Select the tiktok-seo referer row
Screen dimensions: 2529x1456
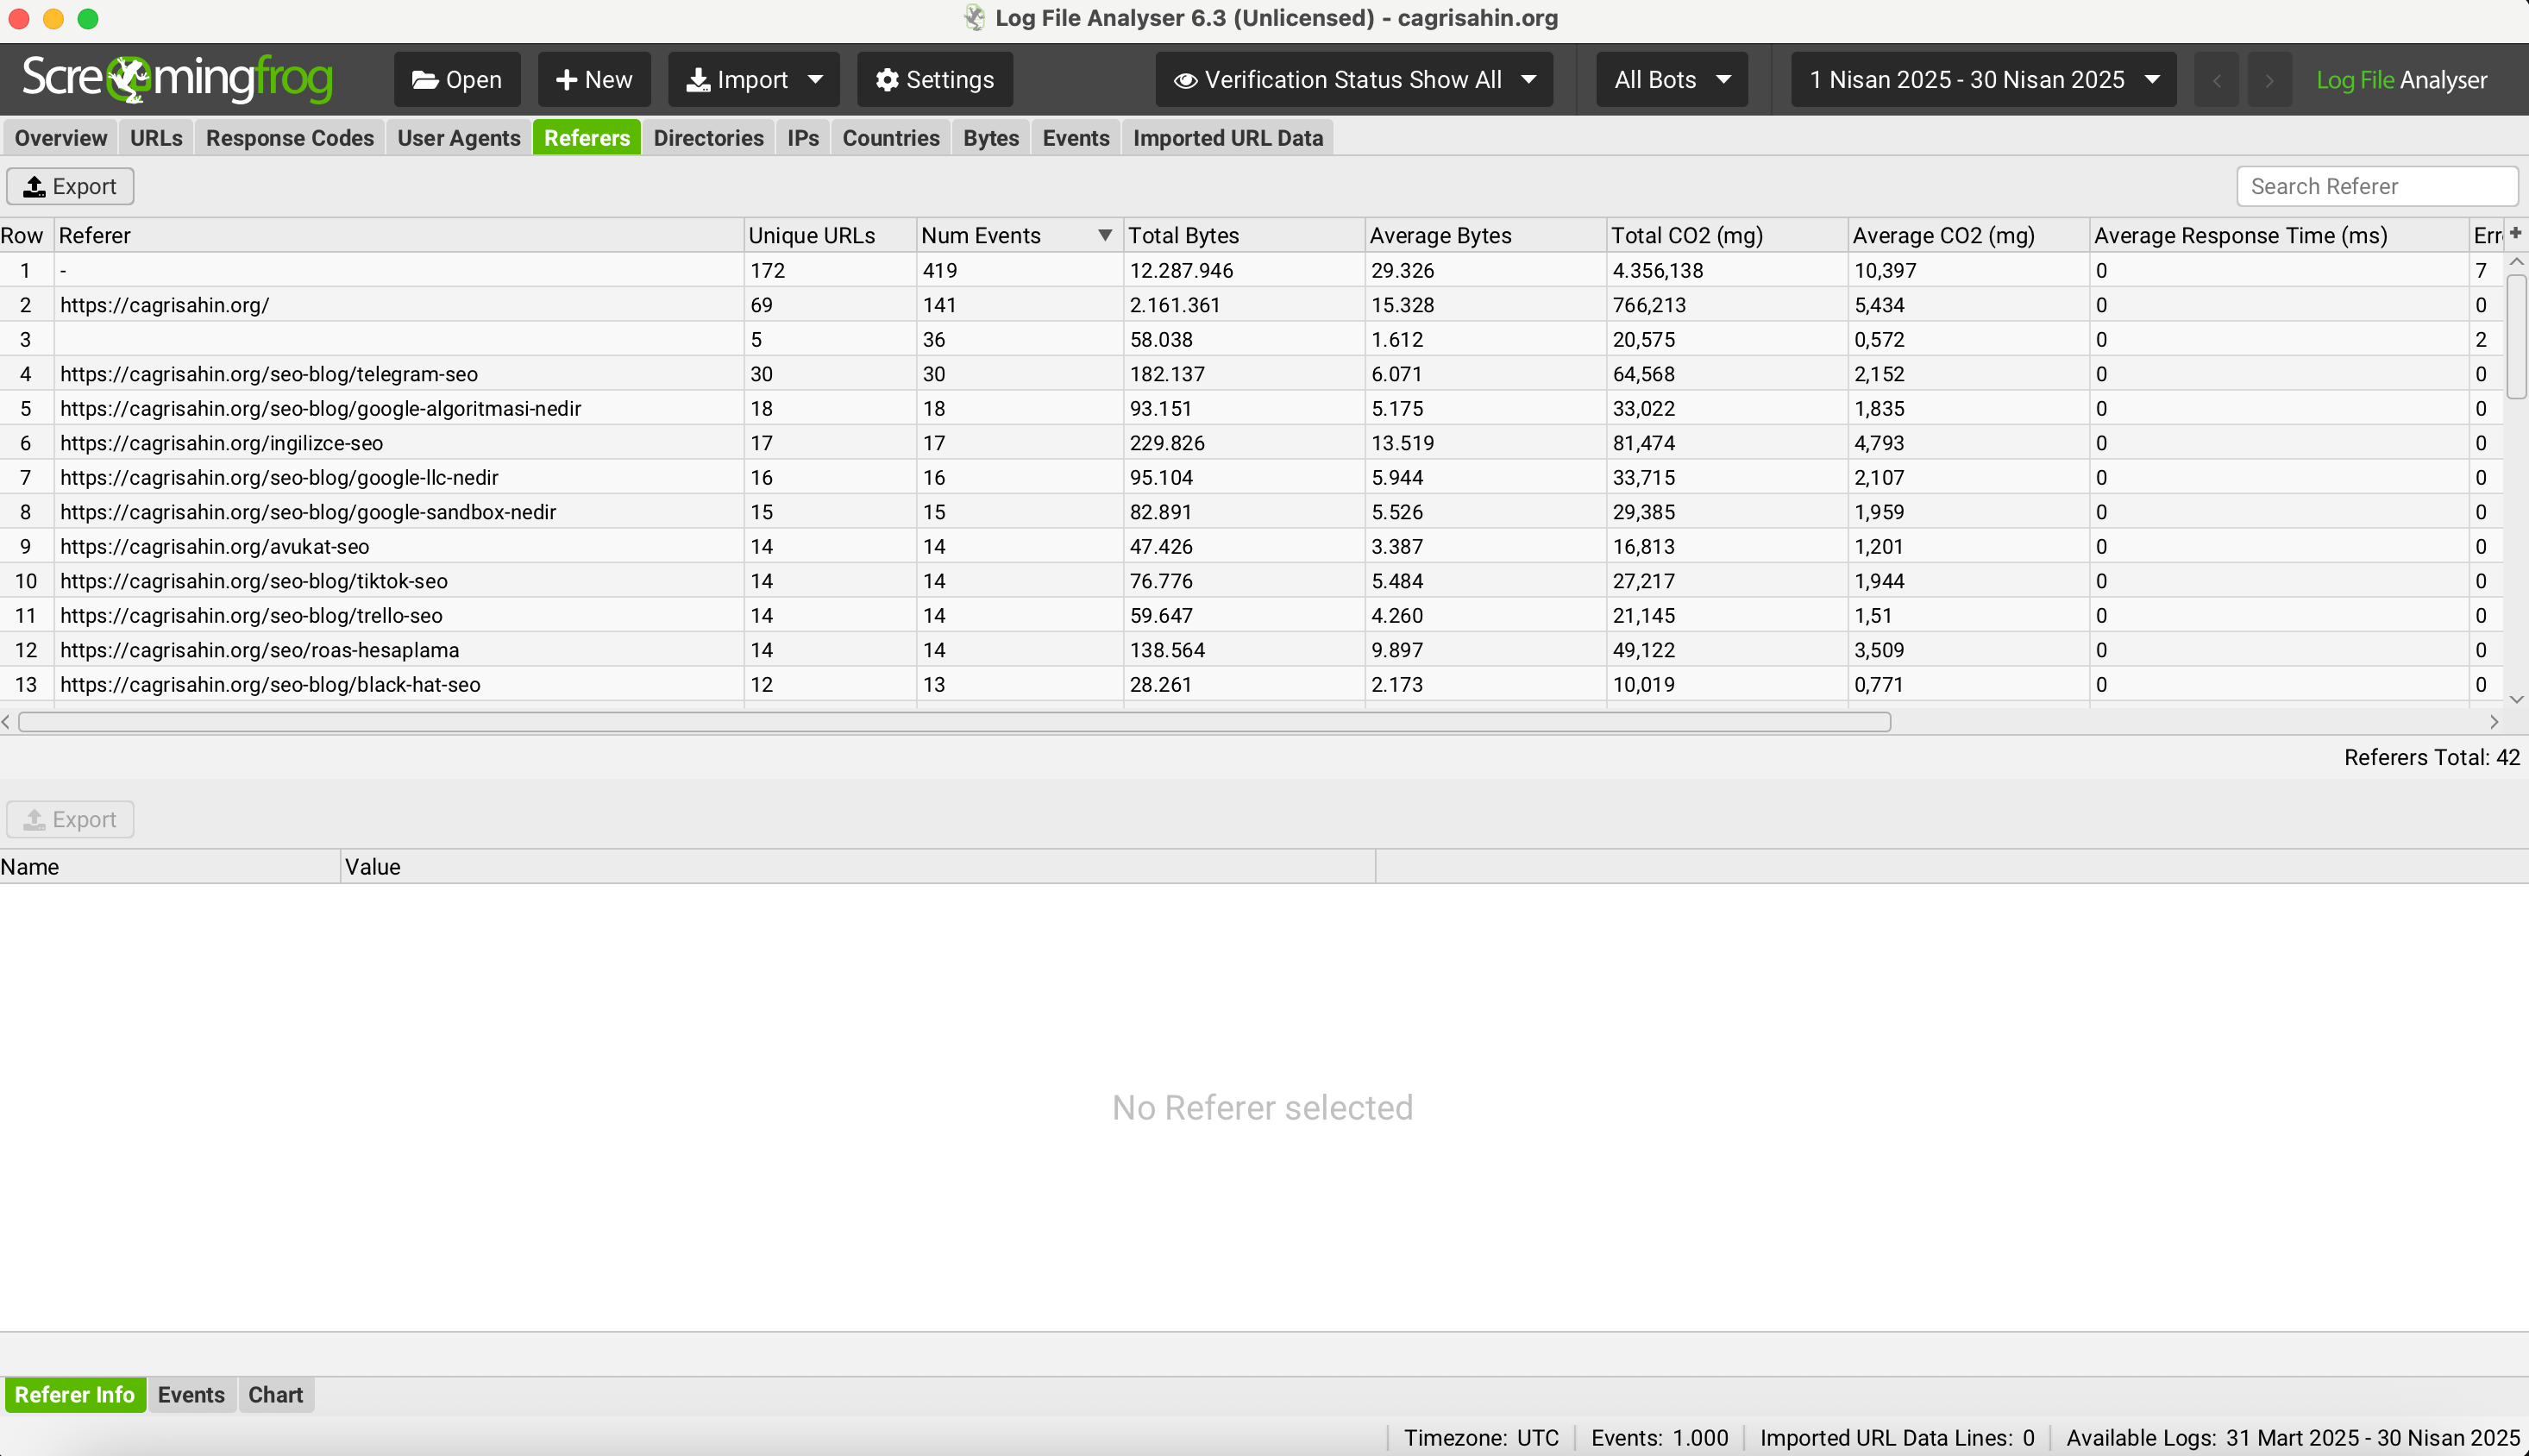pos(1251,581)
